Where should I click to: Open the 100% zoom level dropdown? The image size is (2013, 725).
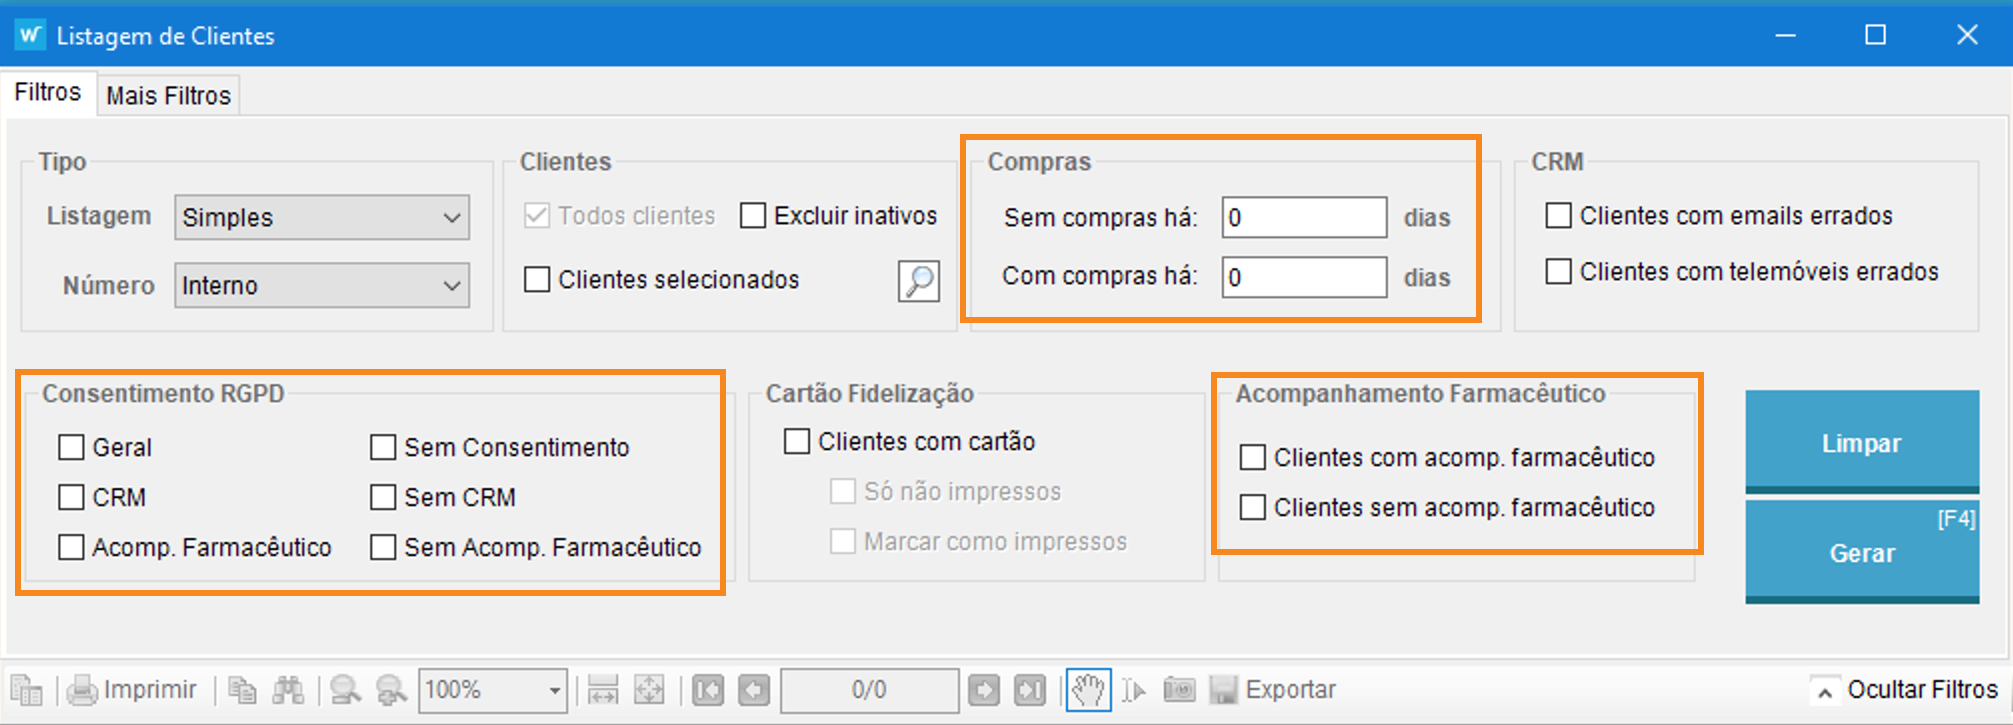(x=553, y=690)
